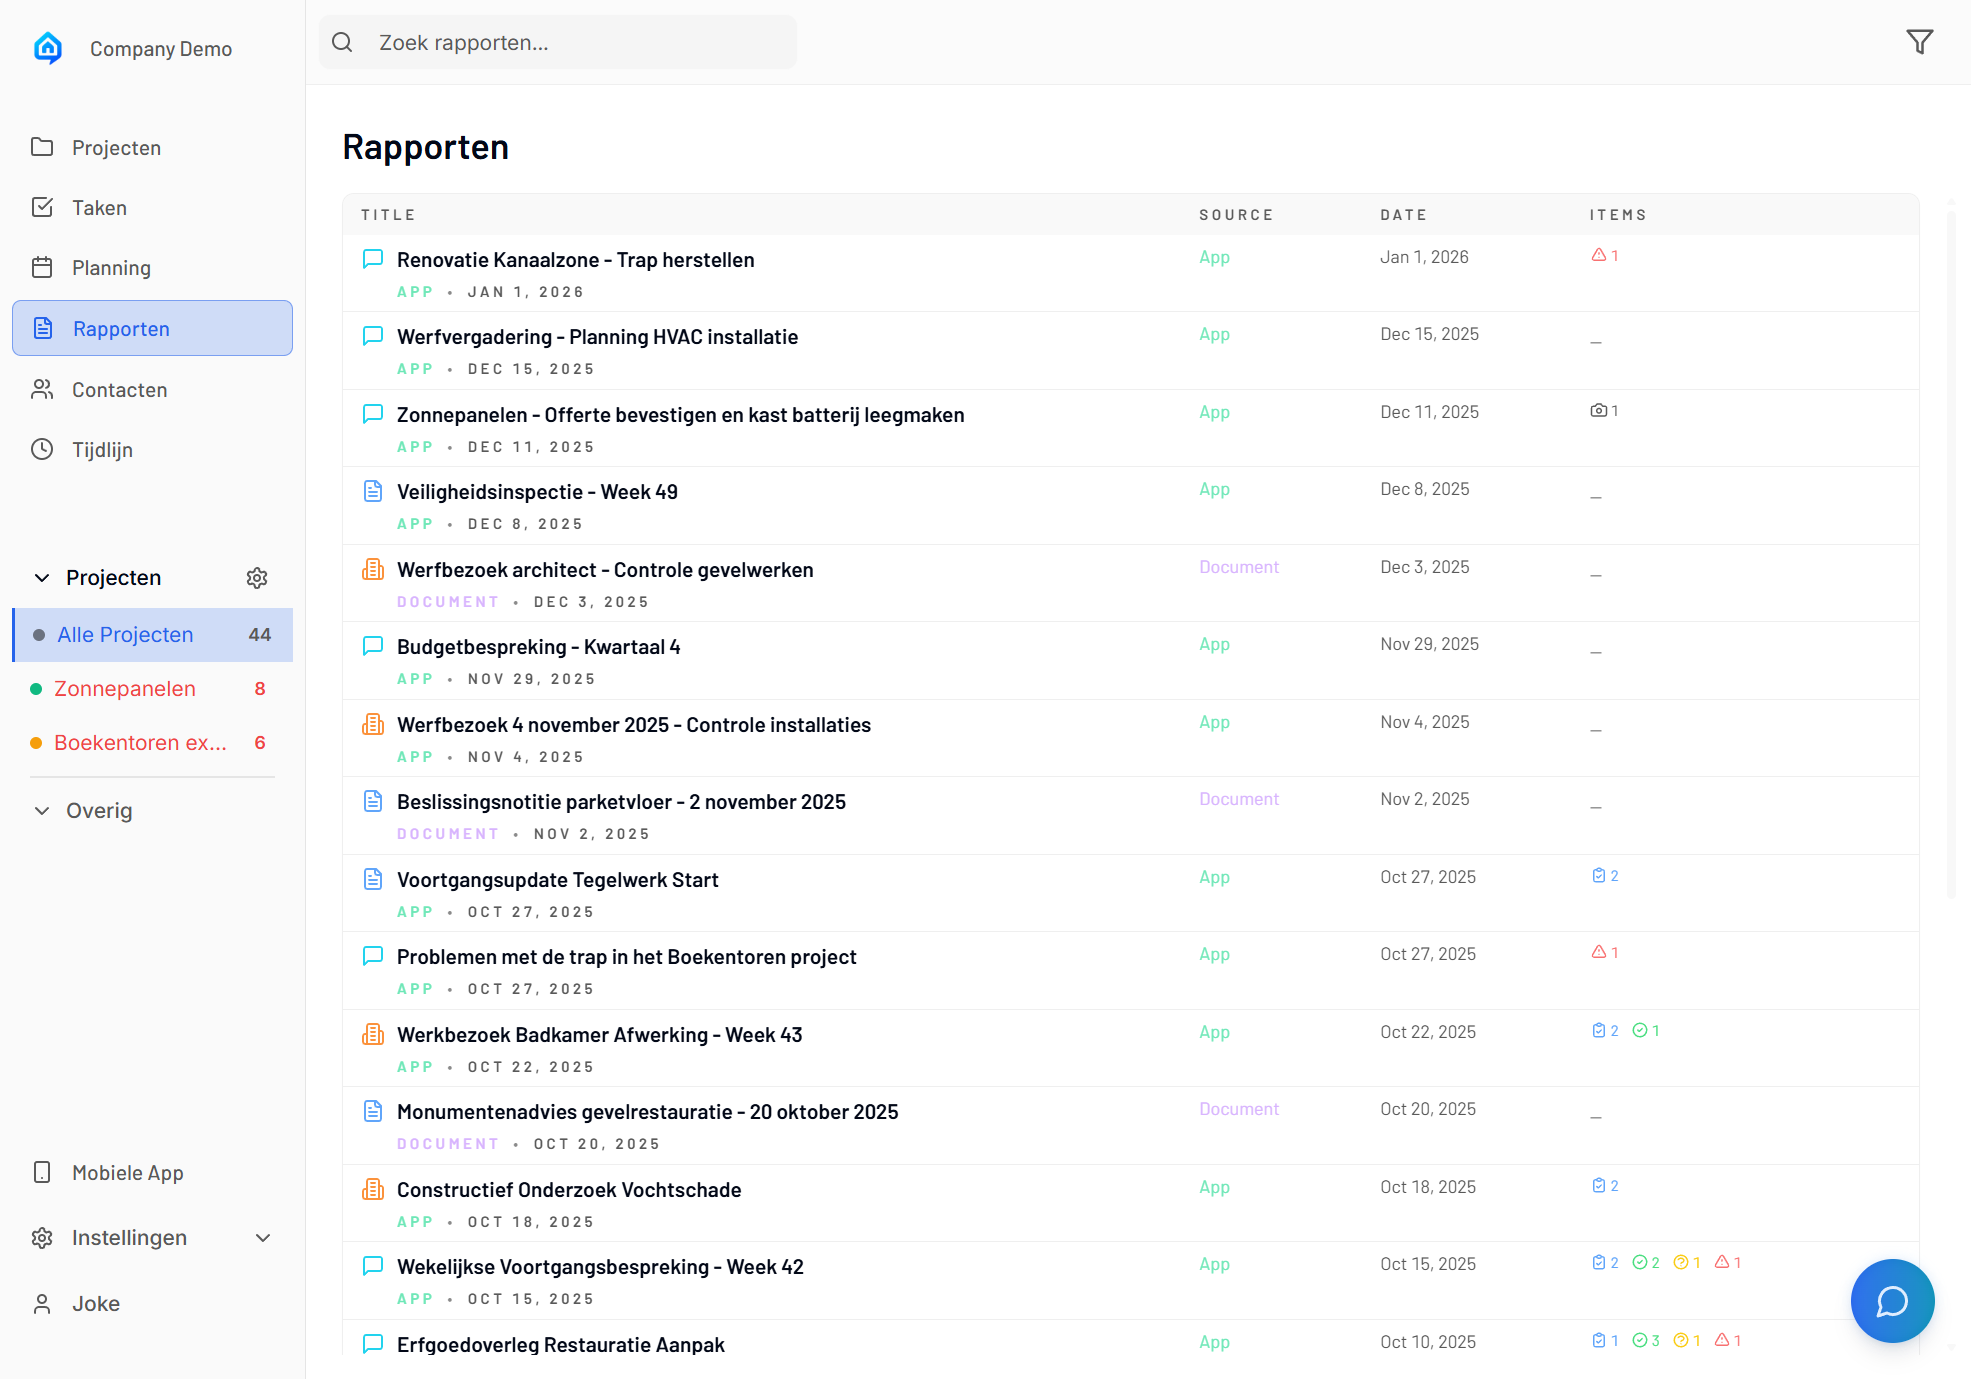Click chat icon of Budgetbespreking Kwartaal 4
The image size is (1971, 1379).
(373, 646)
